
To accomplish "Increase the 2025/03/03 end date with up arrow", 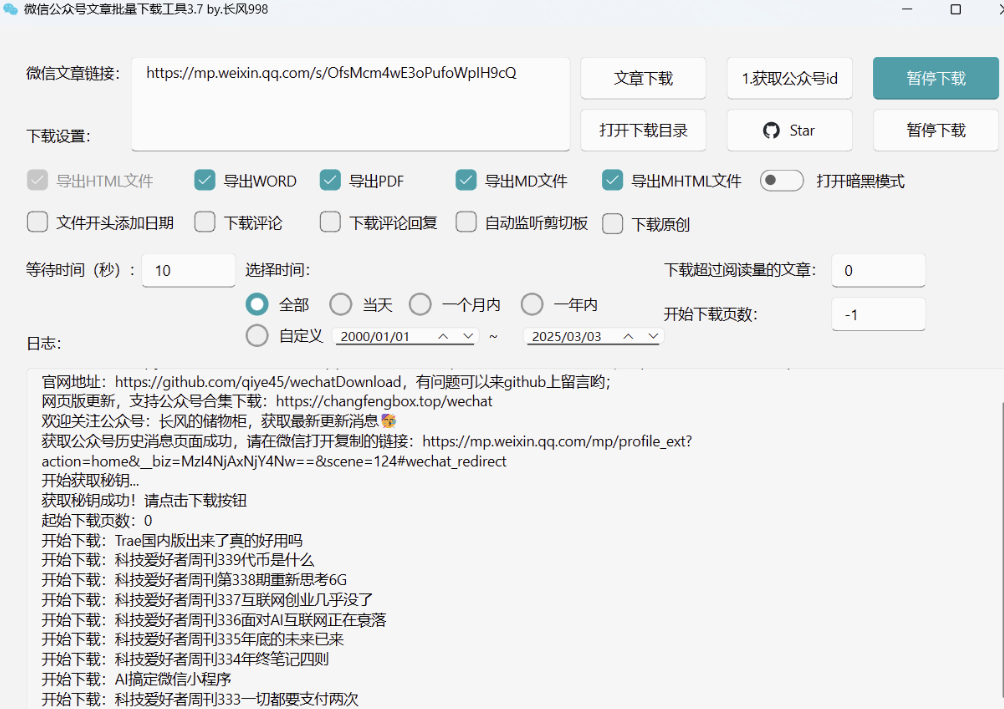I will pyautogui.click(x=628, y=336).
